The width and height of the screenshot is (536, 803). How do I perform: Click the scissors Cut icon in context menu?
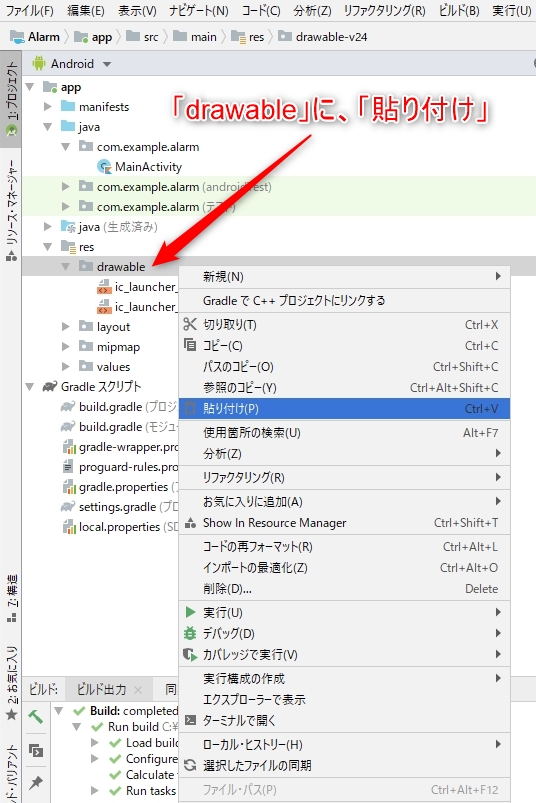pos(190,324)
